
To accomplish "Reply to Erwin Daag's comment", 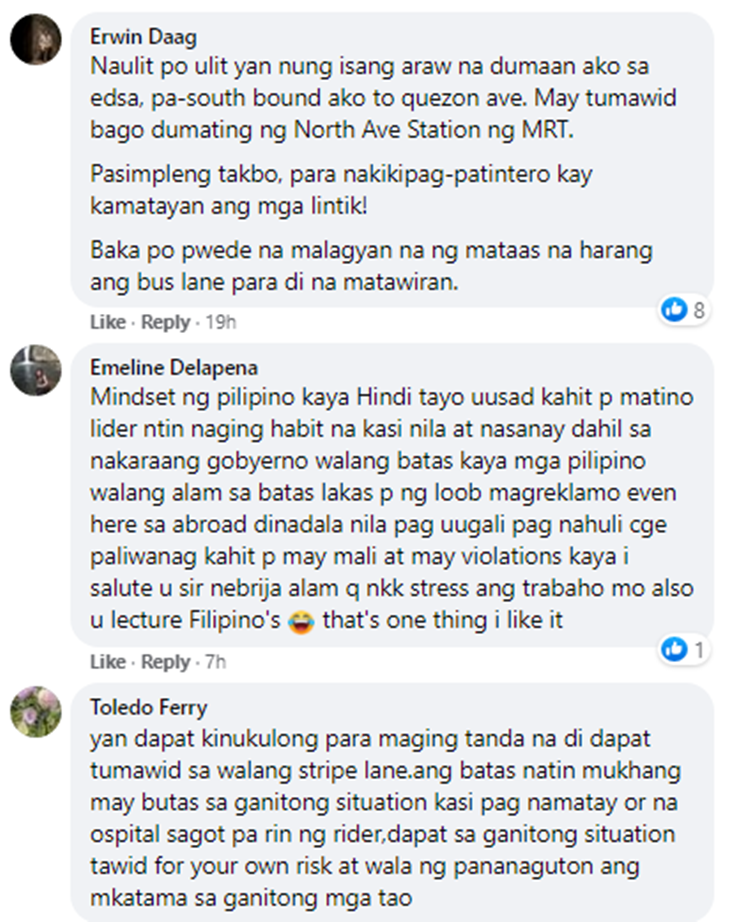I will point(165,322).
